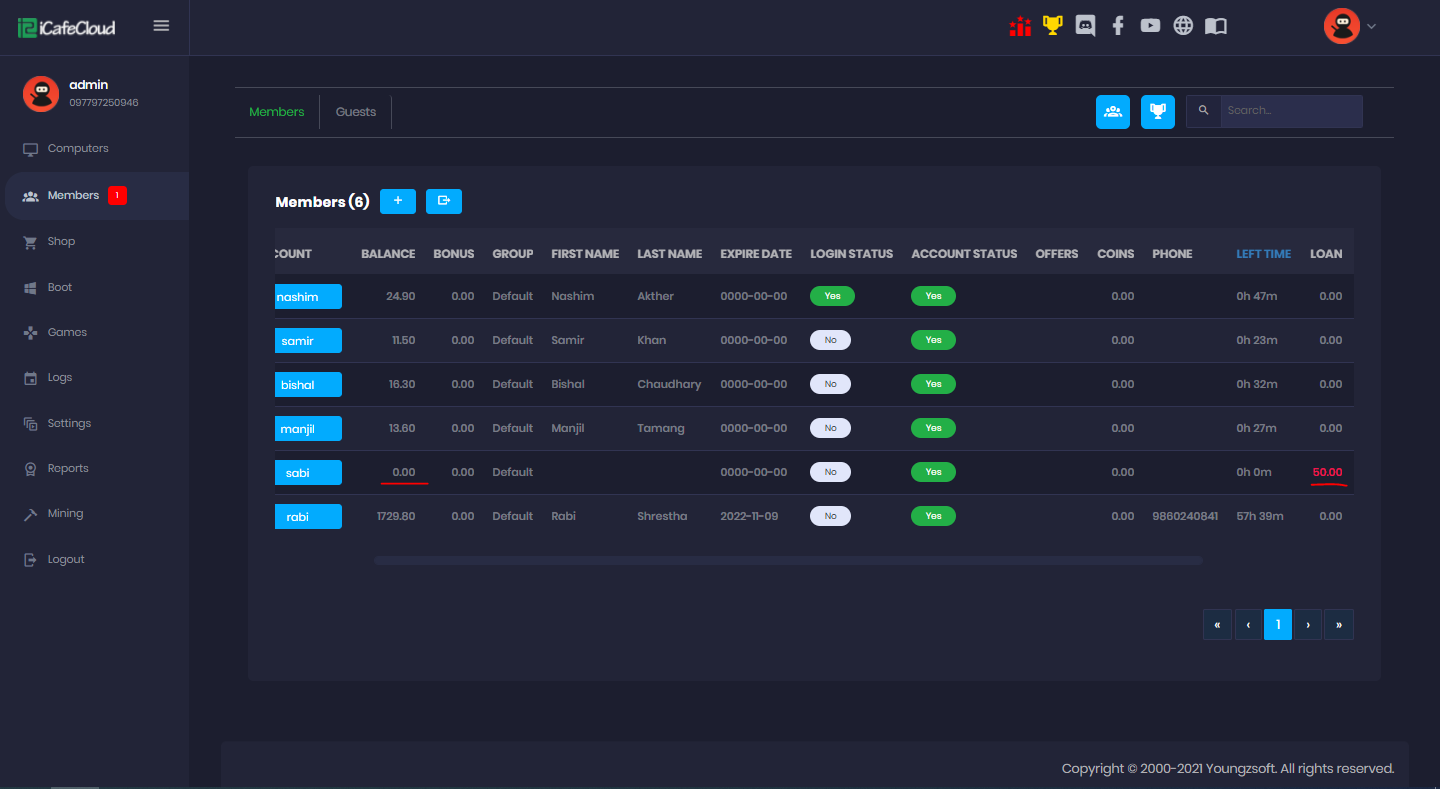The height and width of the screenshot is (789, 1440).
Task: Click the Facebook icon in header
Action: 1118,26
